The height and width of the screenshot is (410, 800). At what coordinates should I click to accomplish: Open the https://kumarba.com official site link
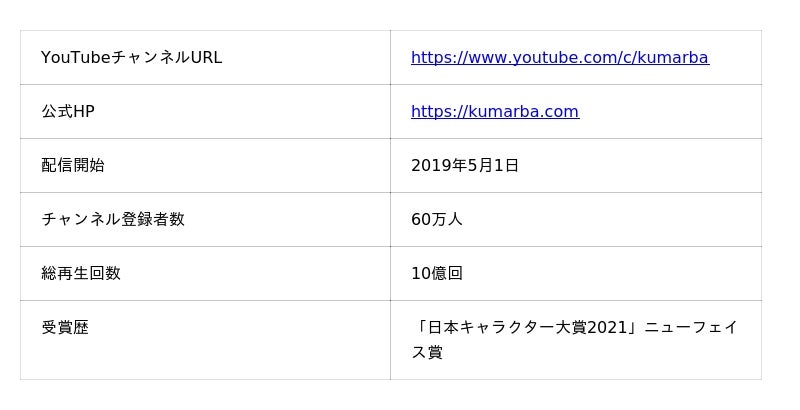coord(494,111)
